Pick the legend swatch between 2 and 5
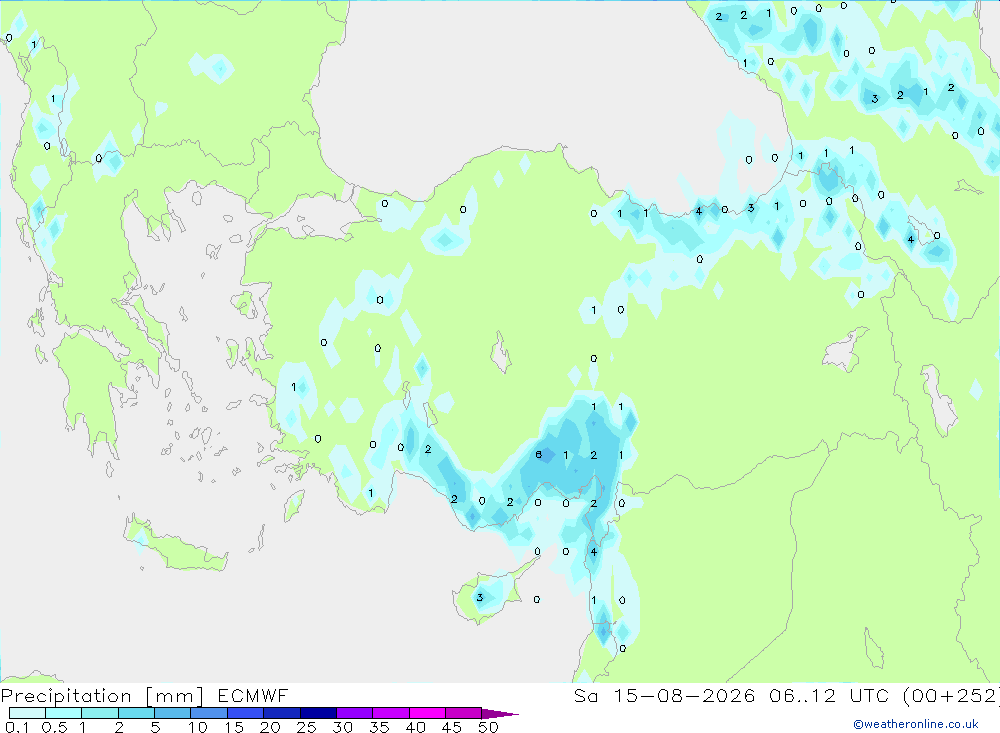Screen dimensions: 1000x733 (x=136, y=713)
